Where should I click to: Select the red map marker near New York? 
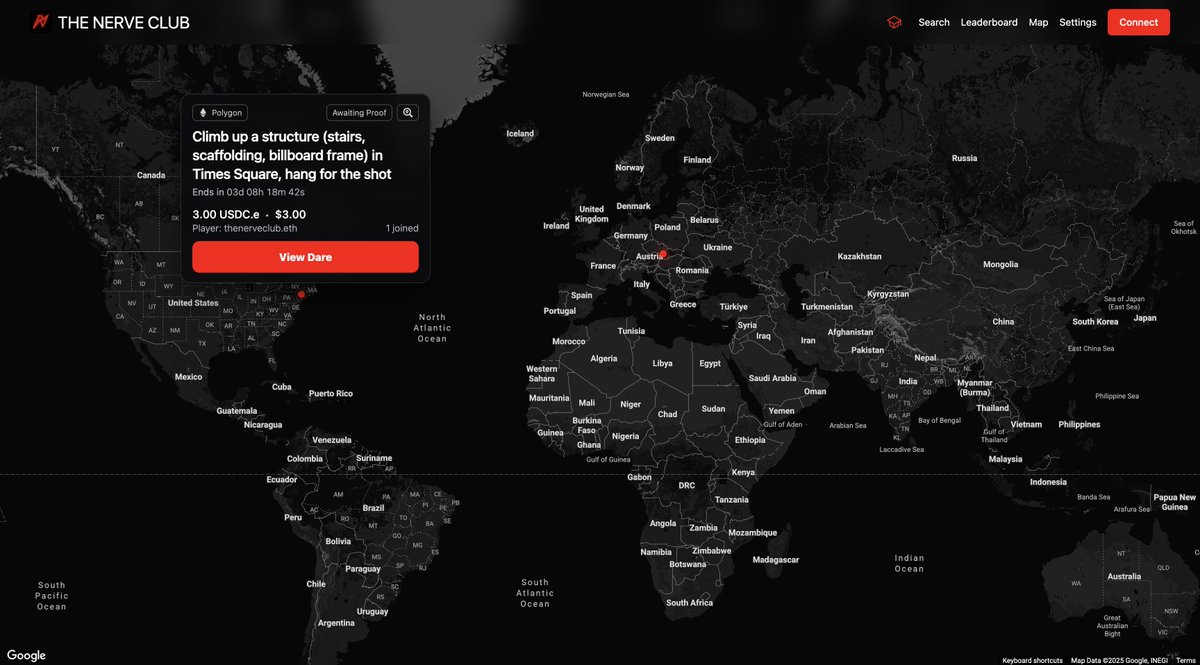(301, 294)
